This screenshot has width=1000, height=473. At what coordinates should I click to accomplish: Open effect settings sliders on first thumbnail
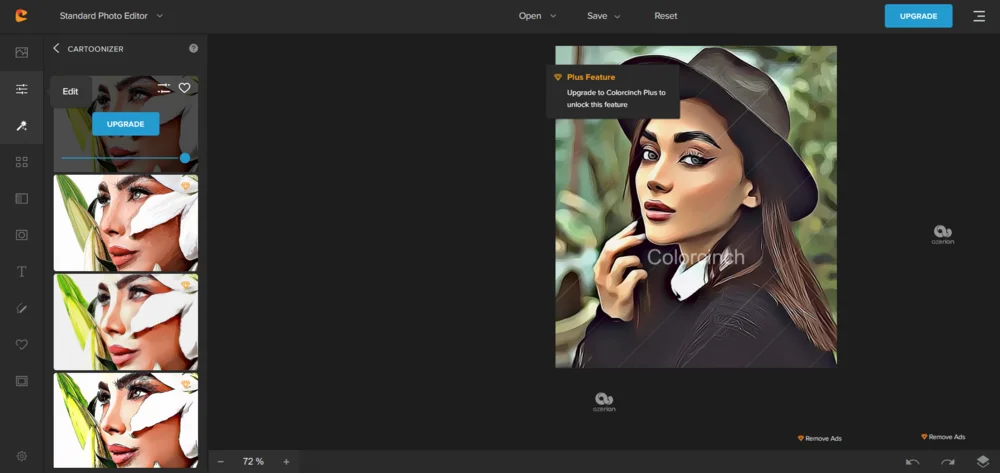tap(164, 88)
